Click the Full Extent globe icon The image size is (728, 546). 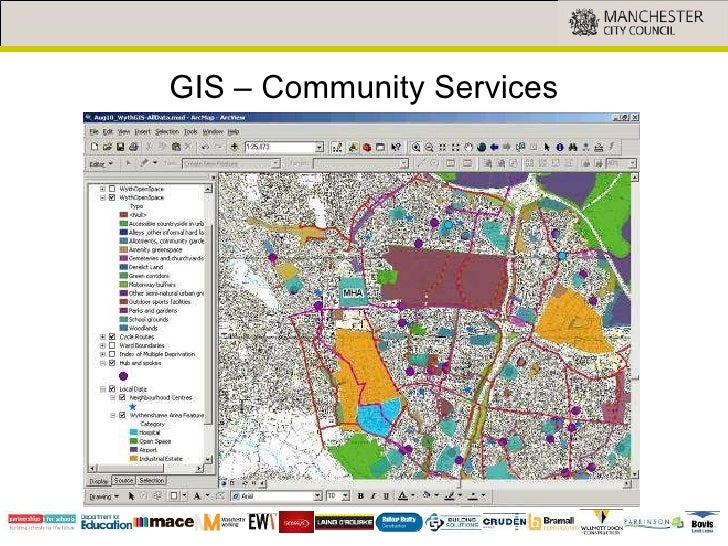481,147
